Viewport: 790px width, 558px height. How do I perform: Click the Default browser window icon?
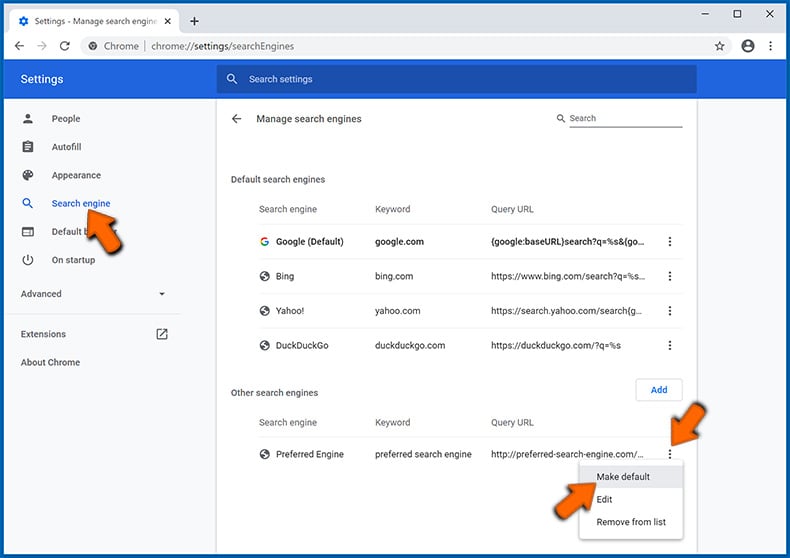pos(28,232)
